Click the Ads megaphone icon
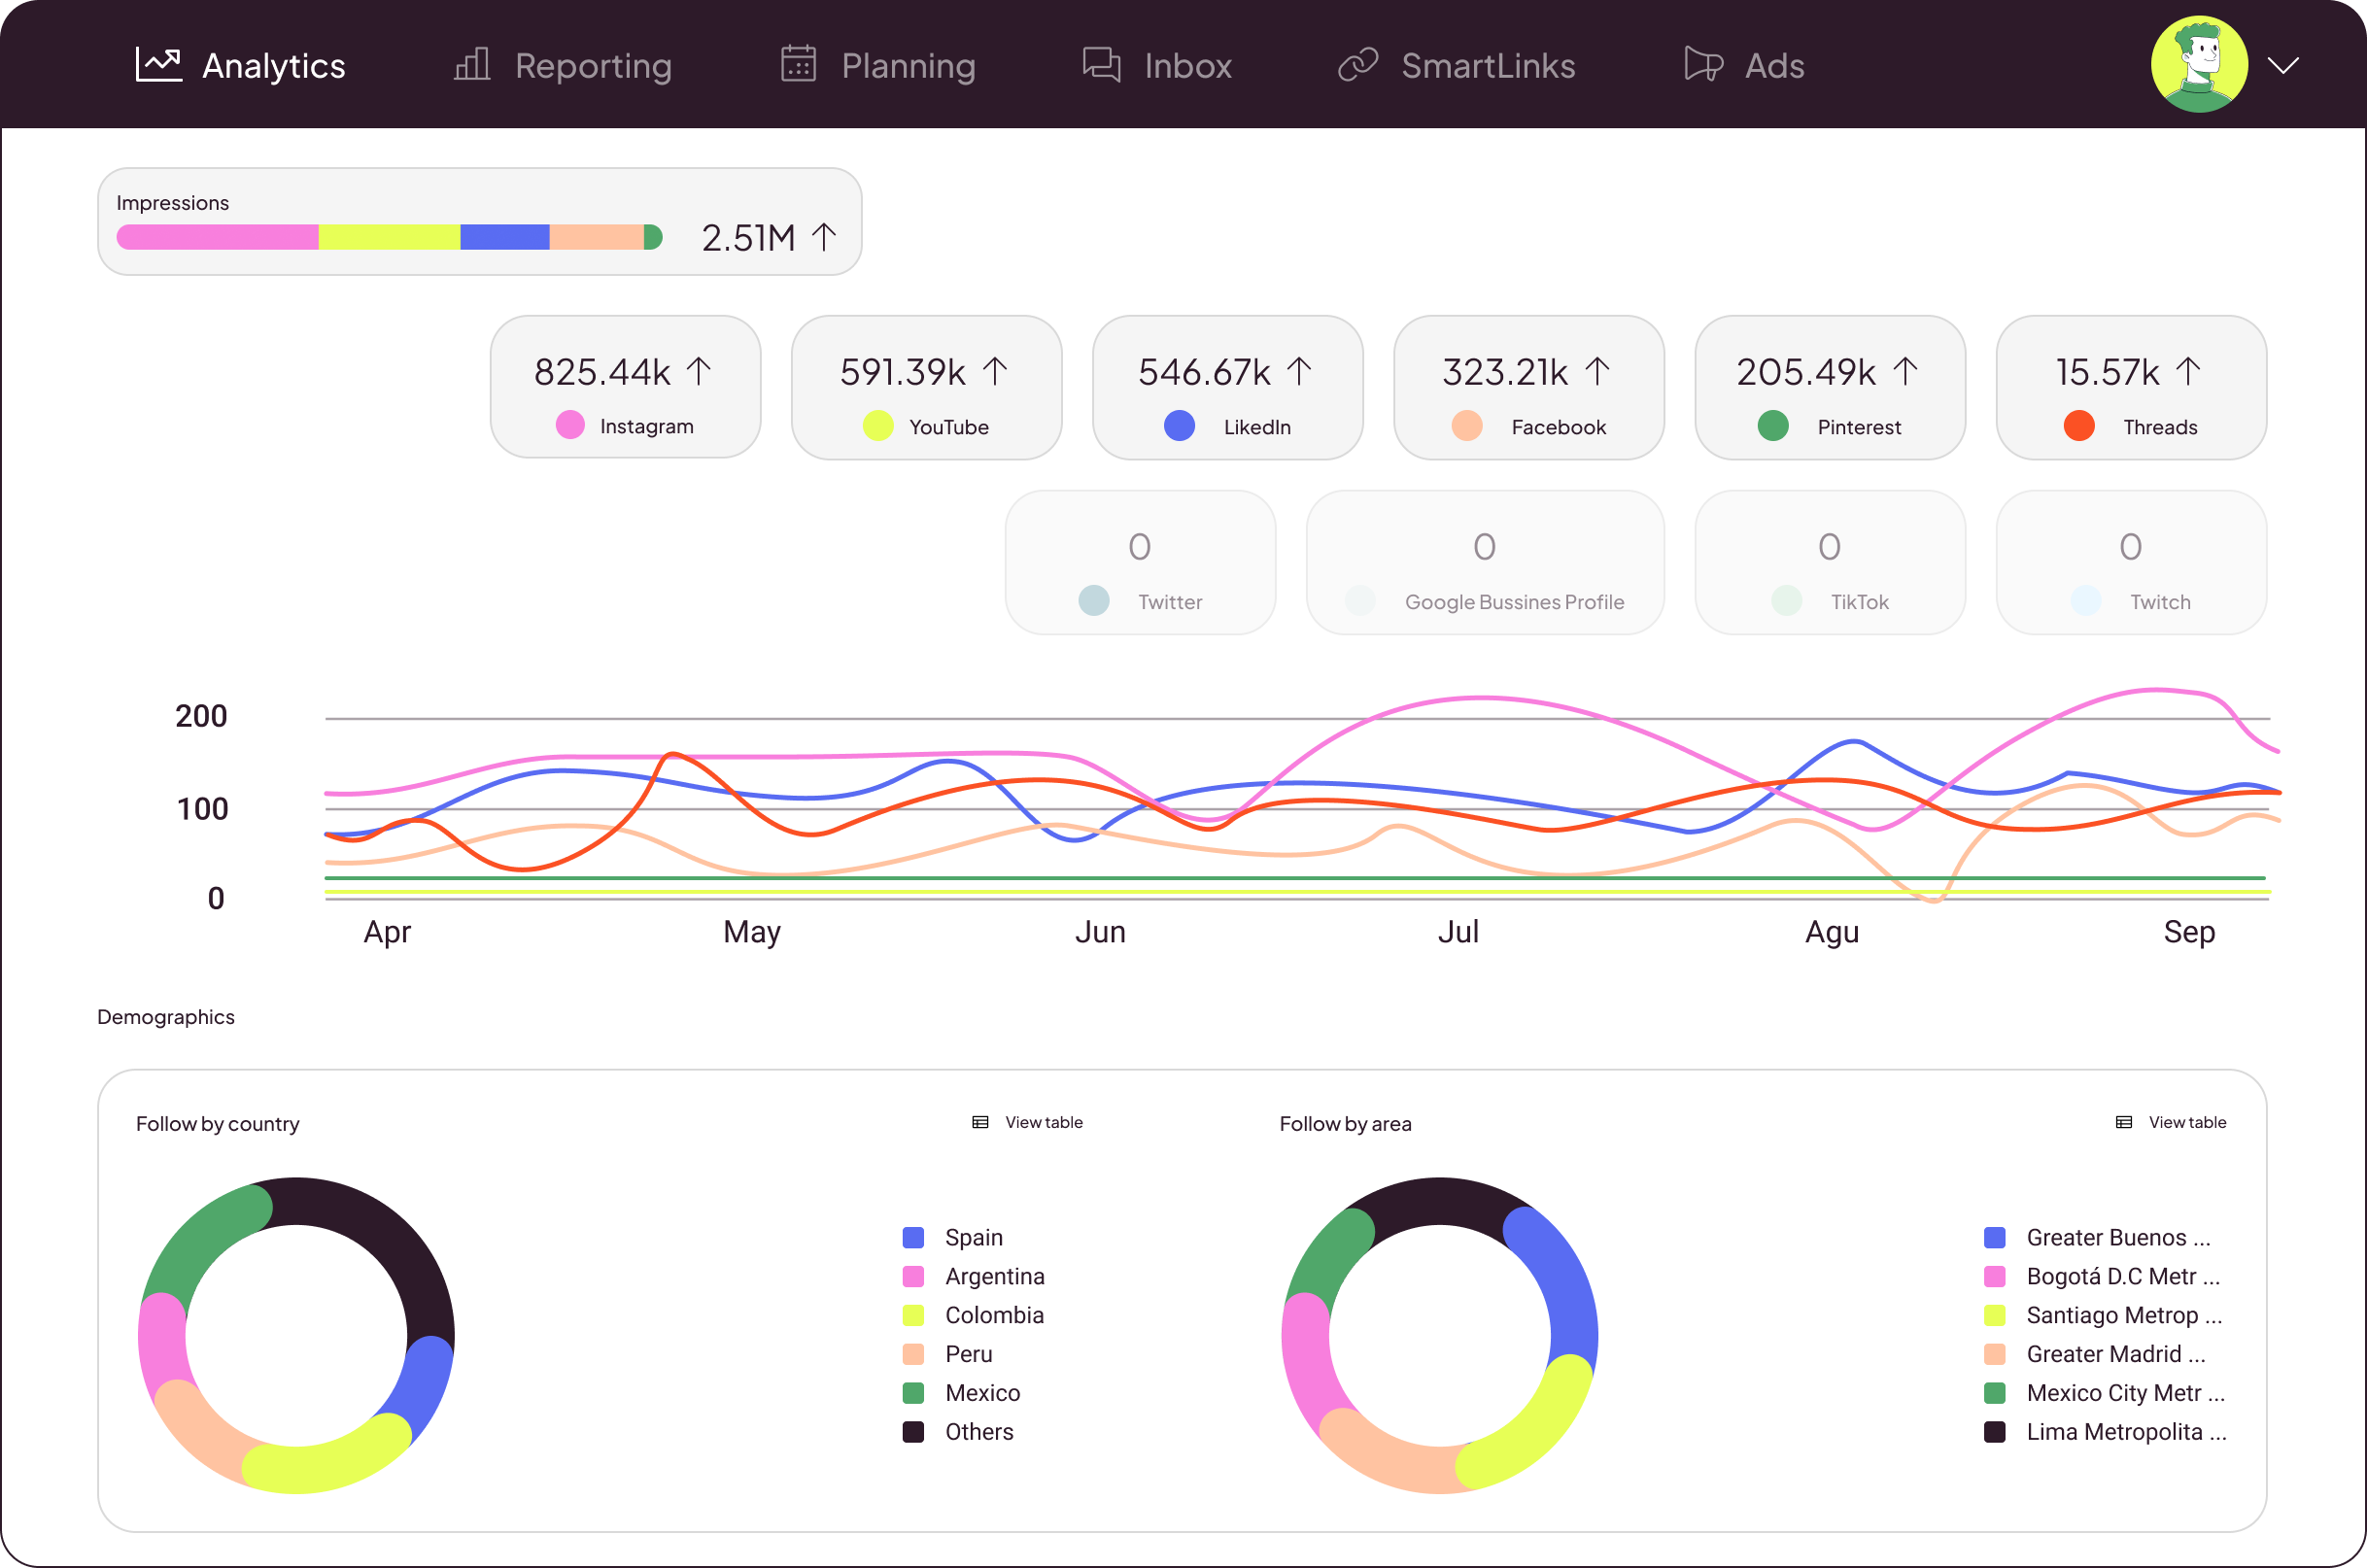Viewport: 2367px width, 1568px height. 1703,65
